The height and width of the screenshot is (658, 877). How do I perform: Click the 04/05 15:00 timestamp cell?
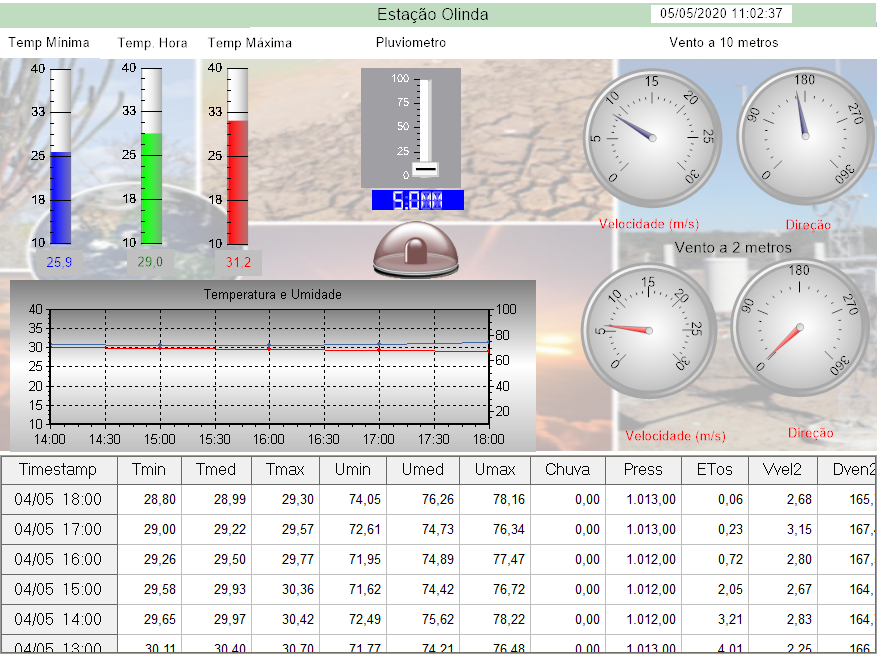(x=58, y=589)
